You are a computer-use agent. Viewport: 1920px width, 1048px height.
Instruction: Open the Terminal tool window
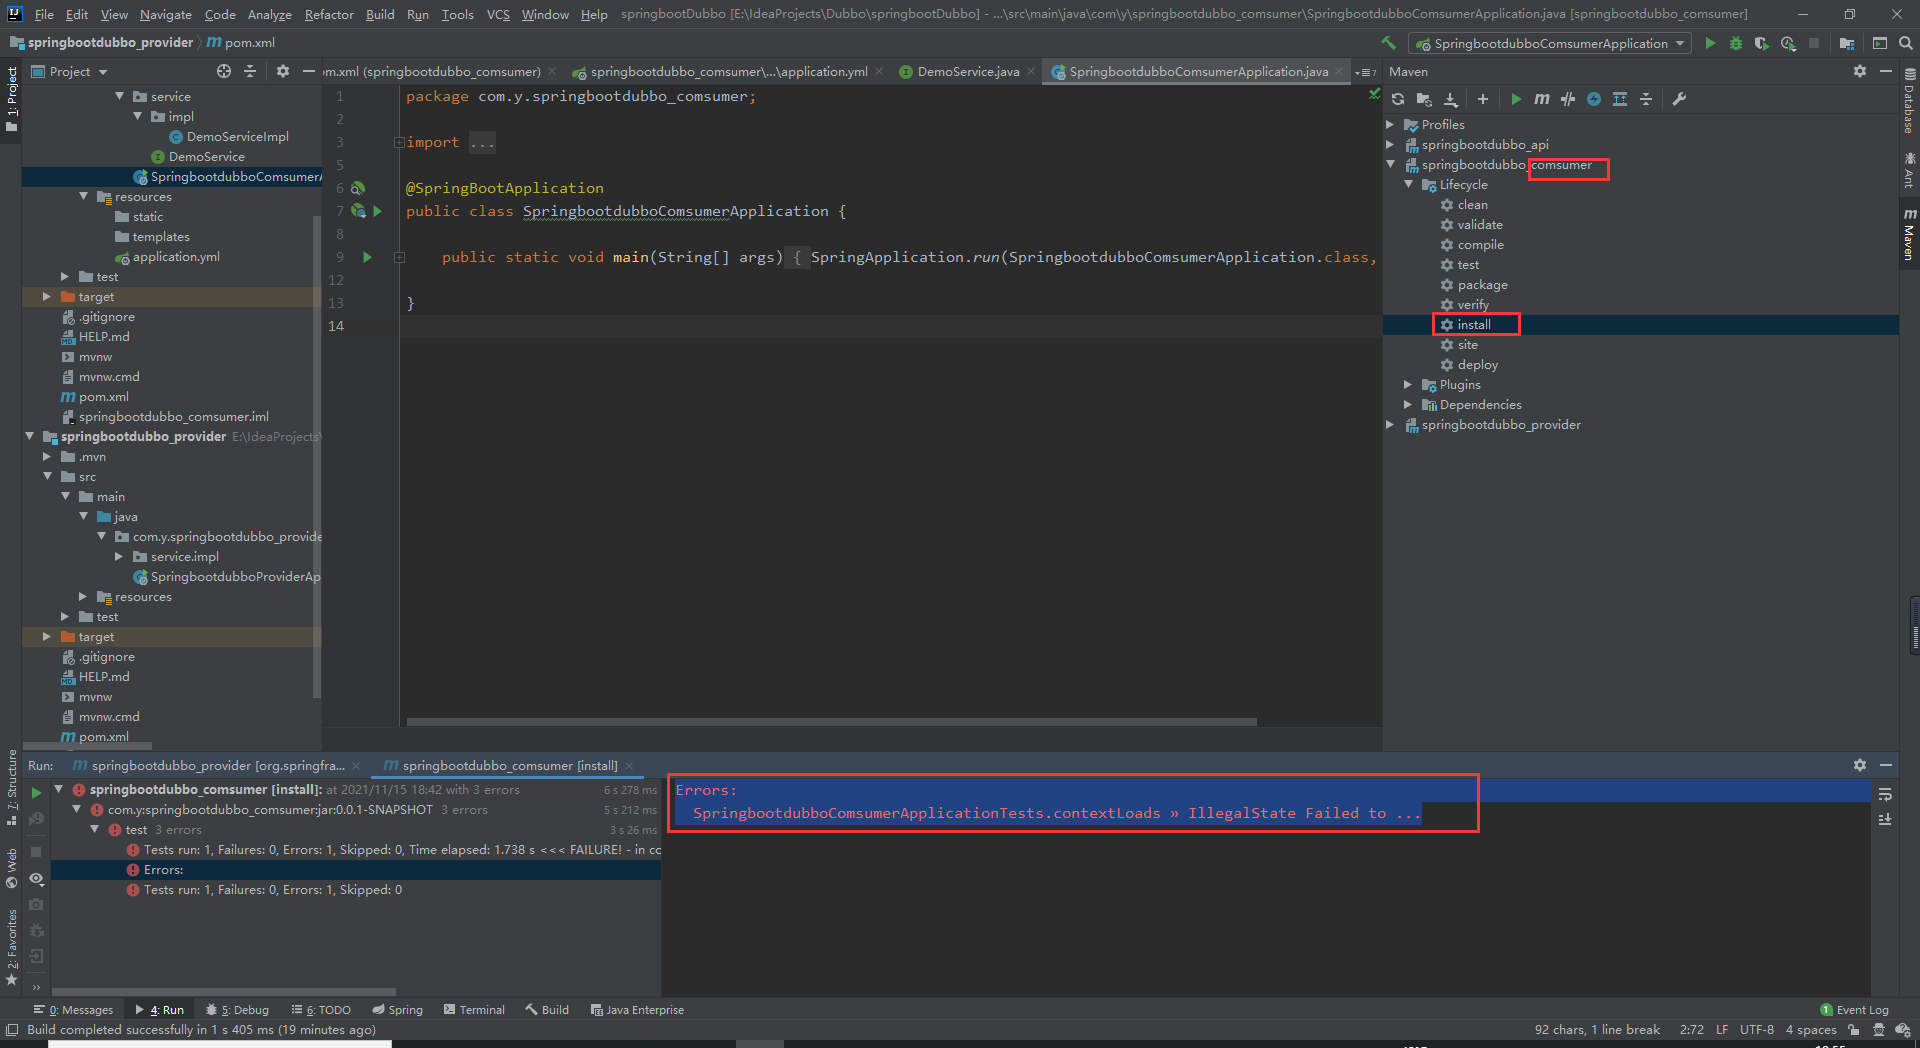coord(474,1010)
